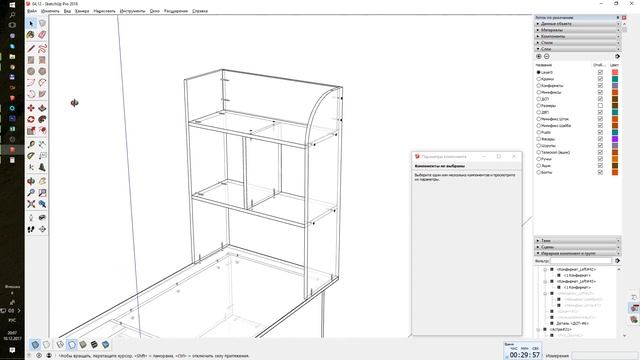Open the Камера menu
The width and height of the screenshot is (640, 360).
82,11
